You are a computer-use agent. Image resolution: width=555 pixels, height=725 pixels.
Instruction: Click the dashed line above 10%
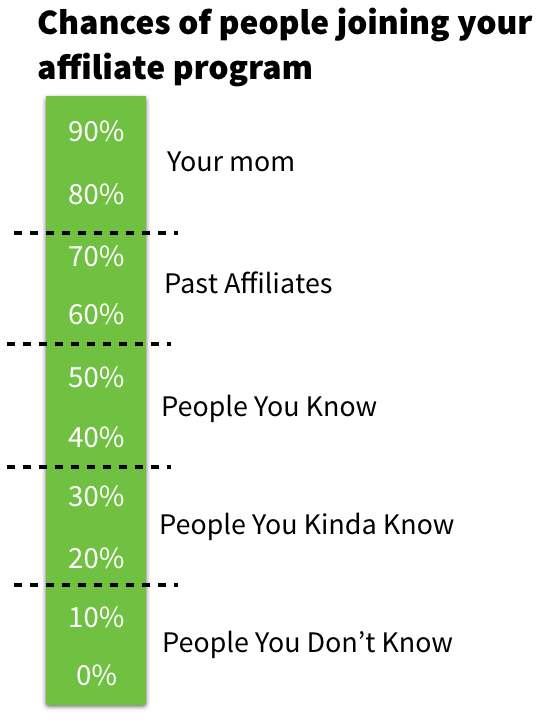pos(96,585)
